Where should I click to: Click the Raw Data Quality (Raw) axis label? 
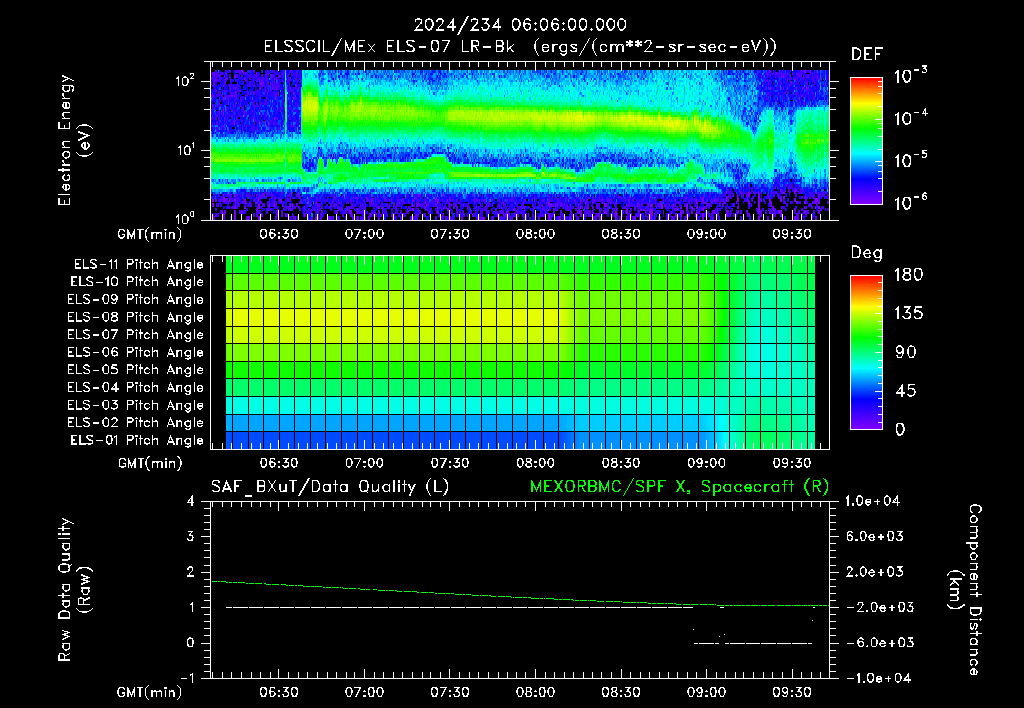pyautogui.click(x=74, y=590)
